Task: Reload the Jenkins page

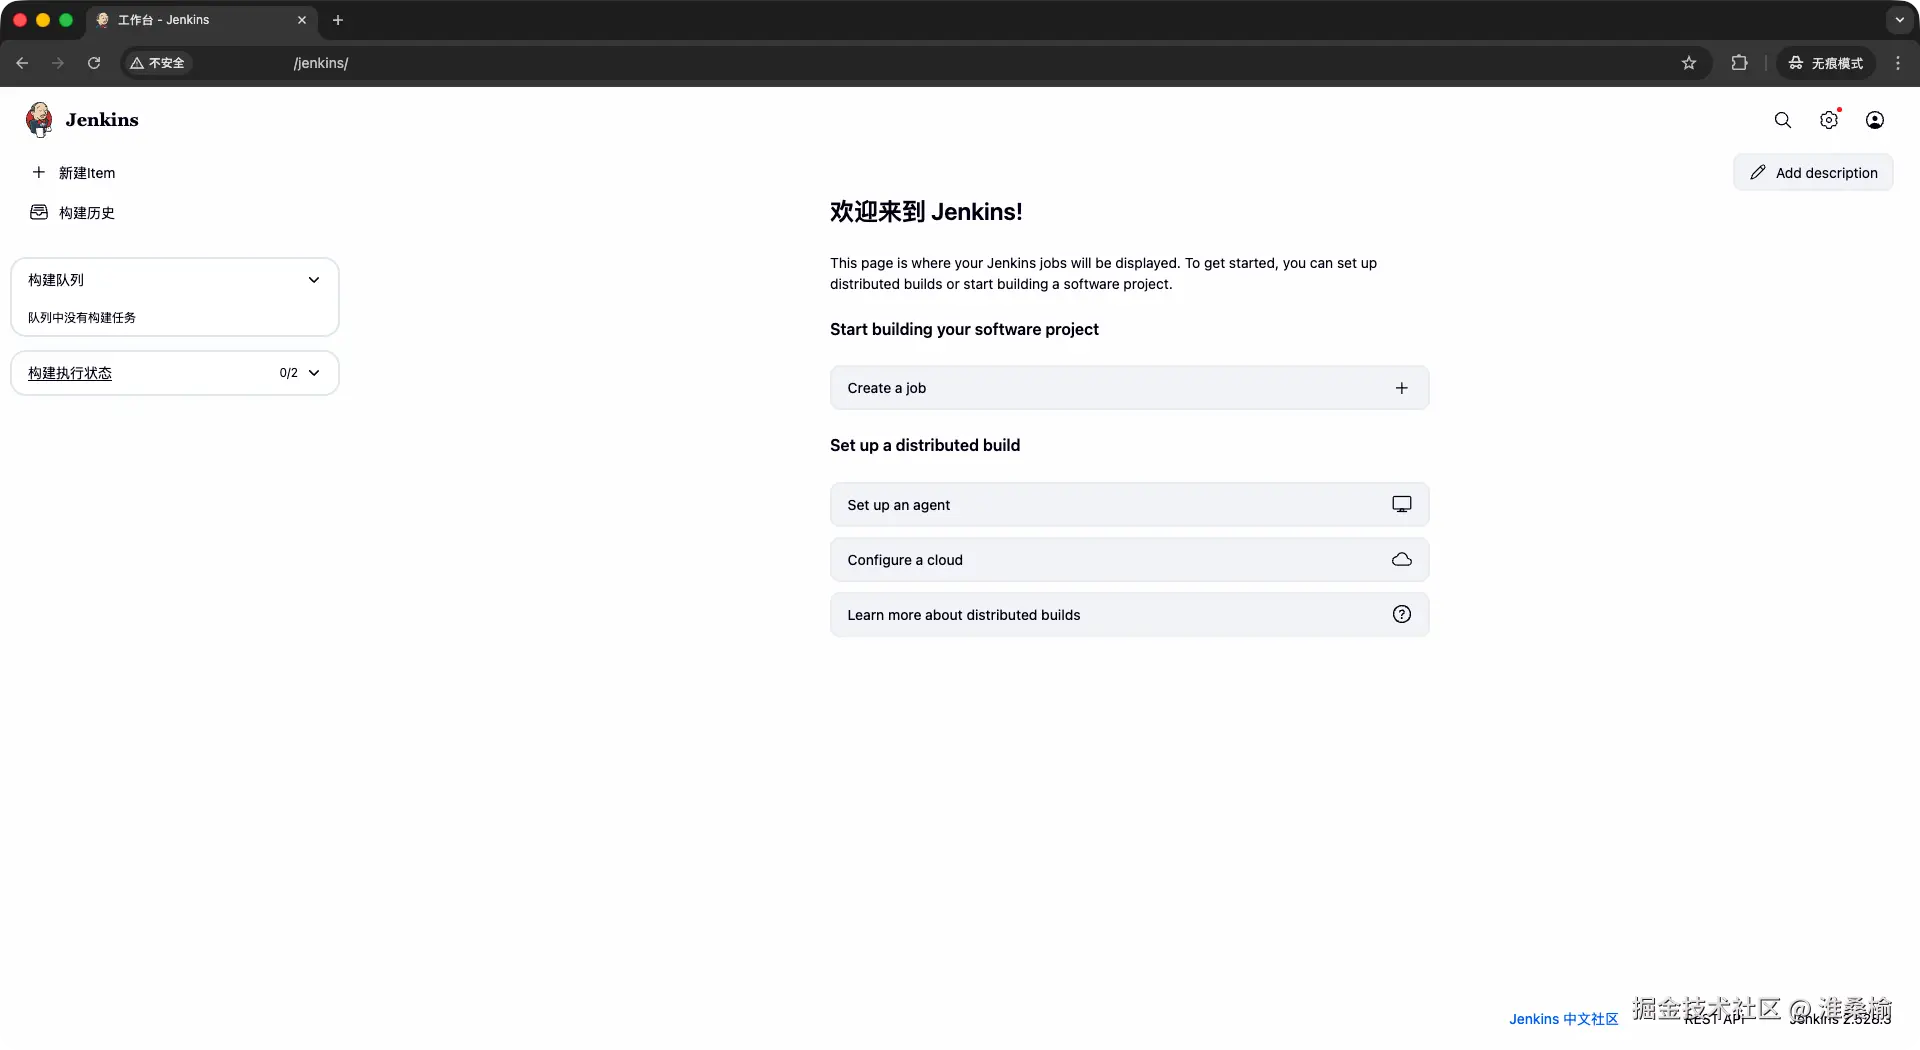Action: point(94,63)
